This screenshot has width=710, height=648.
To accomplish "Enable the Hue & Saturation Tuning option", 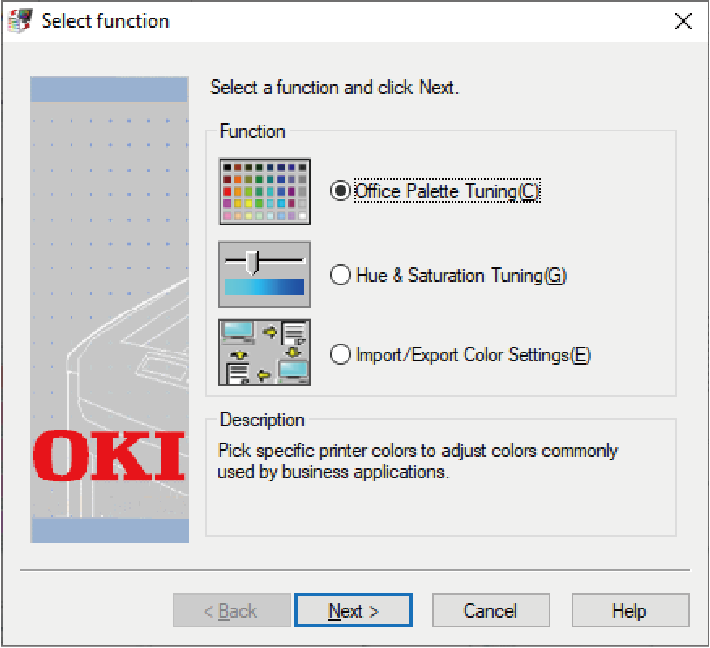I will [341, 275].
